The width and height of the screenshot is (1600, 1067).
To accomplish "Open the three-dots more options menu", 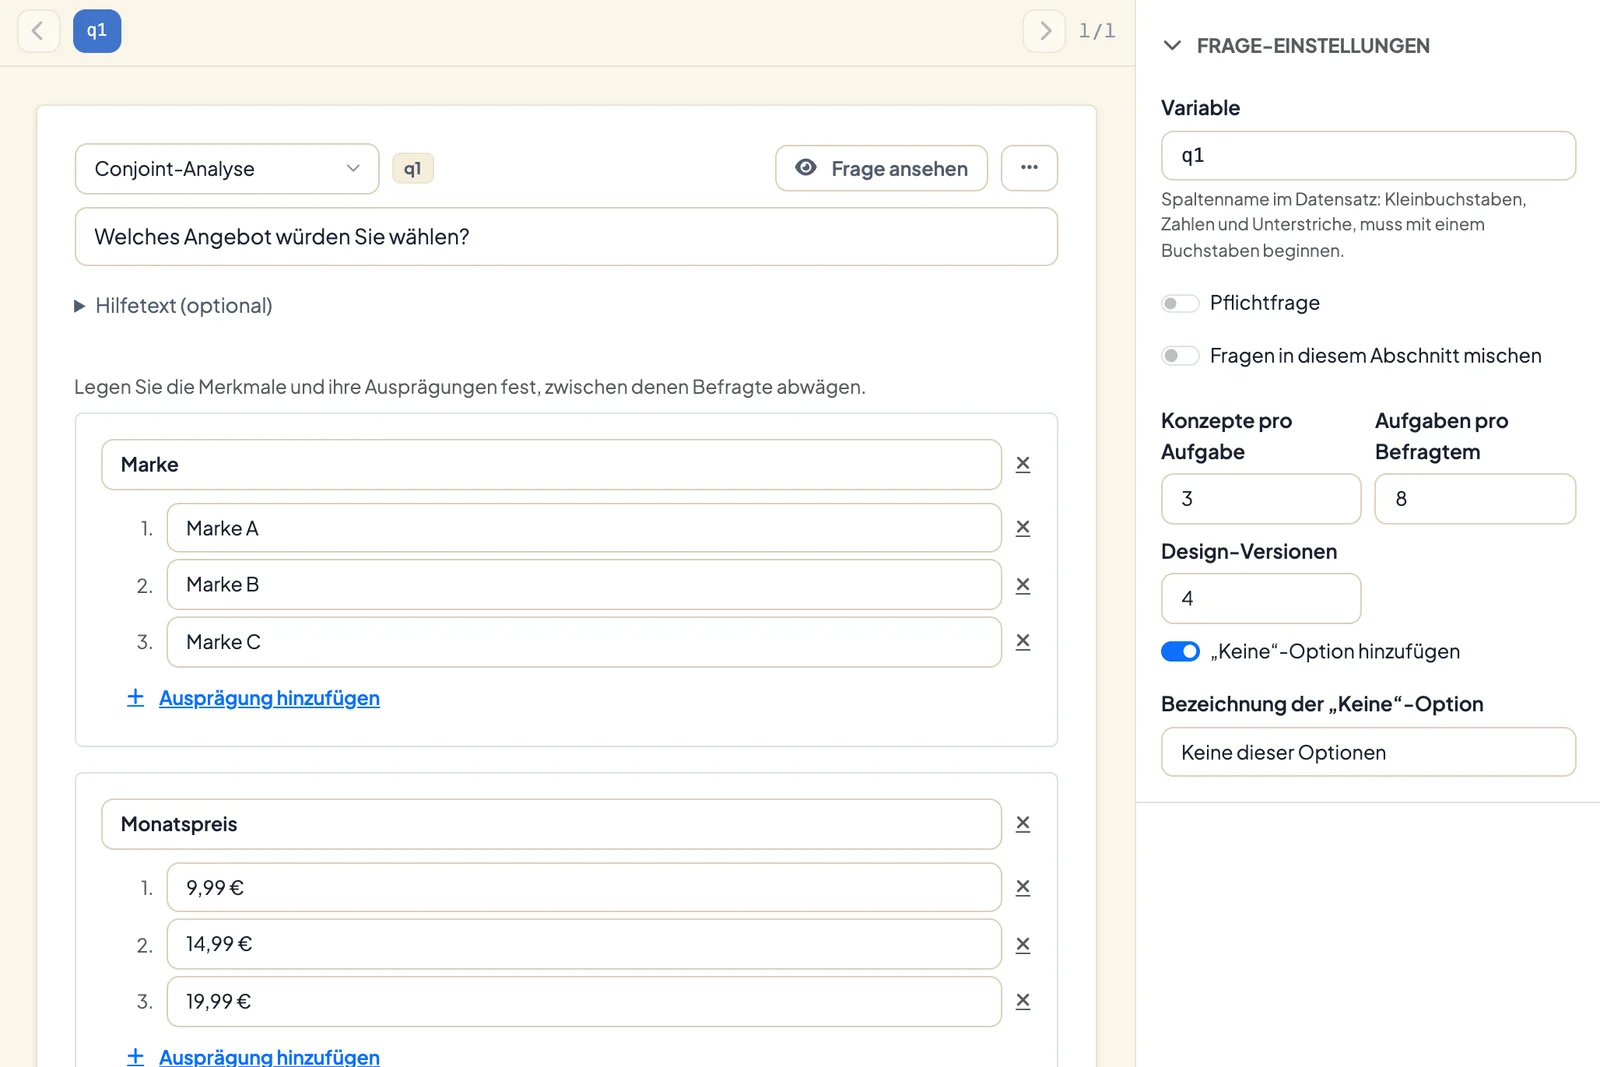I will click(1029, 168).
